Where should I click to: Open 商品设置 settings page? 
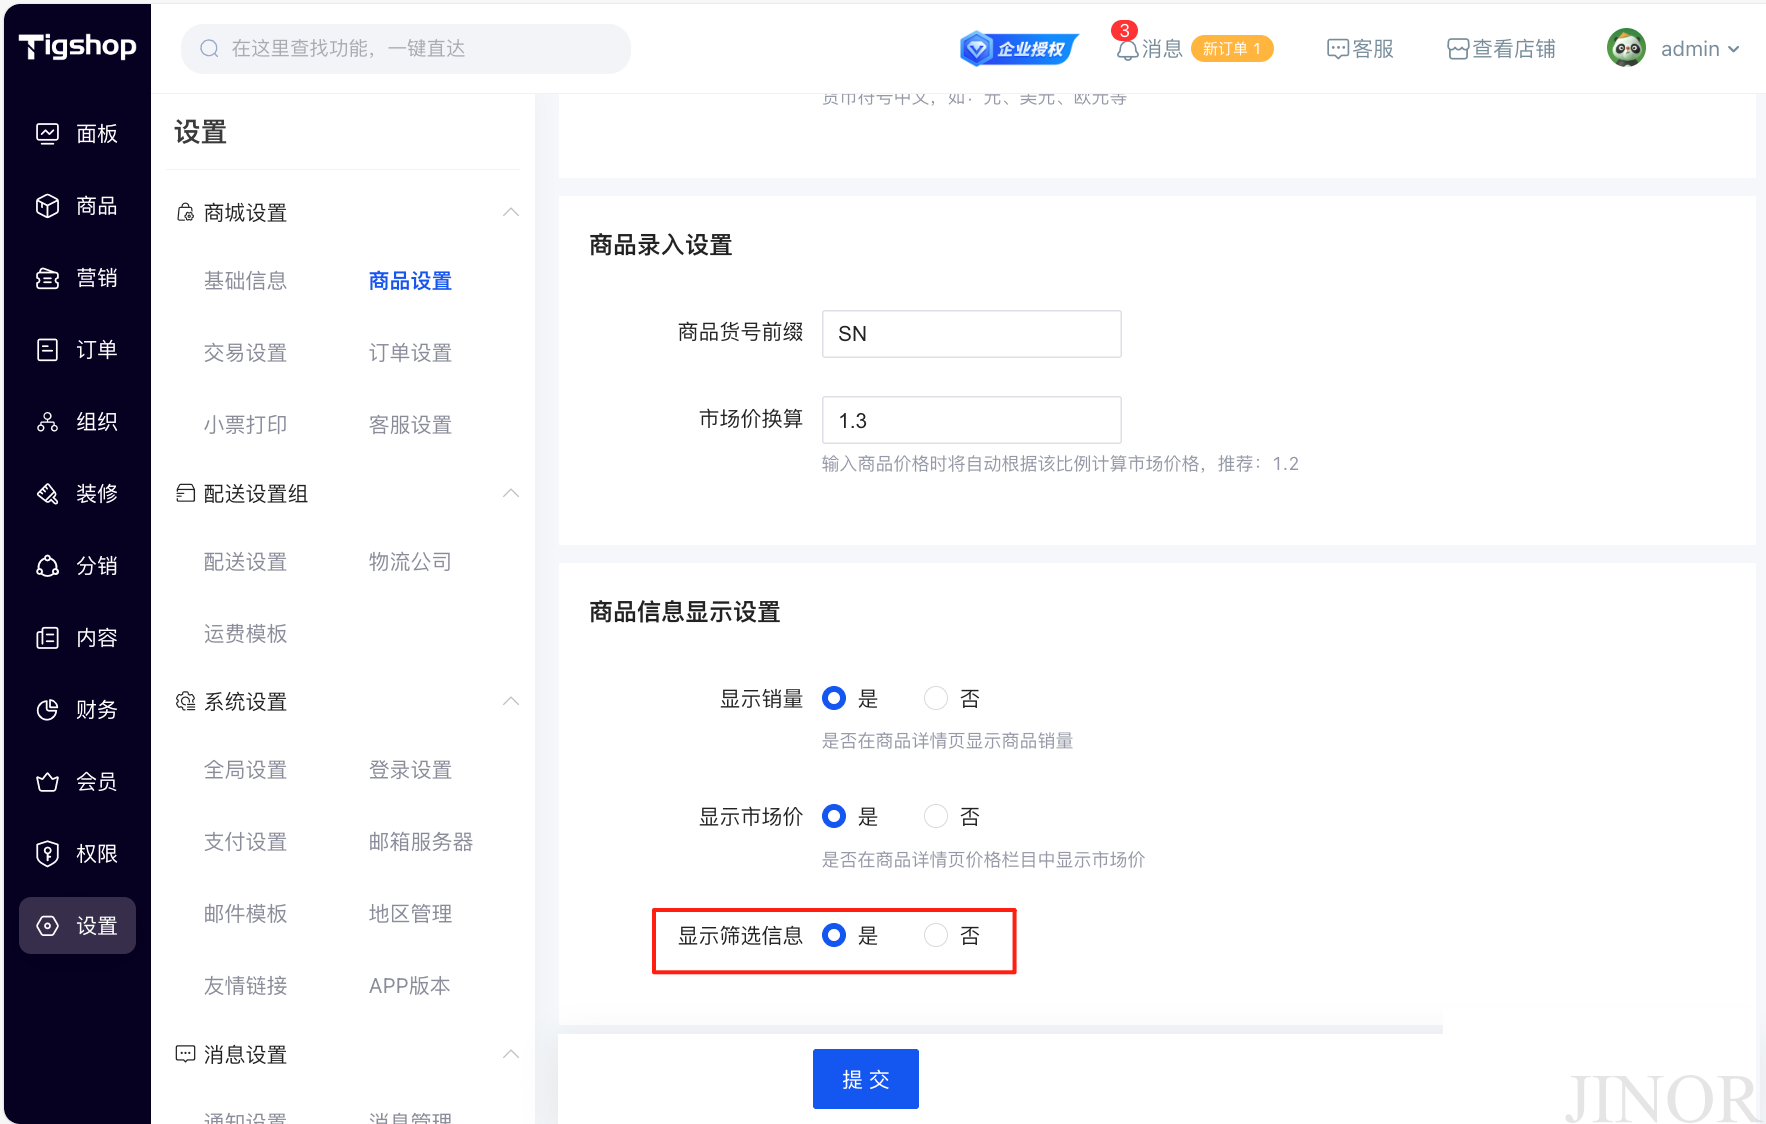coord(410,281)
